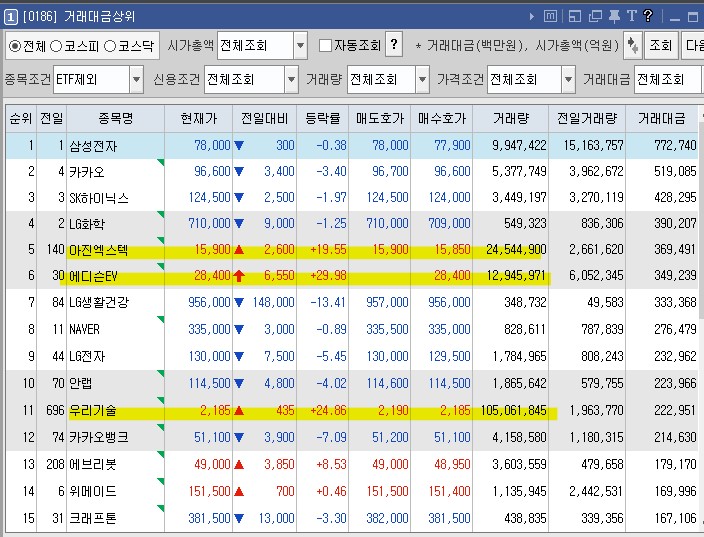This screenshot has height=537, width=704.
Task: Click the window layout icon in the title bar
Action: [x=575, y=17]
